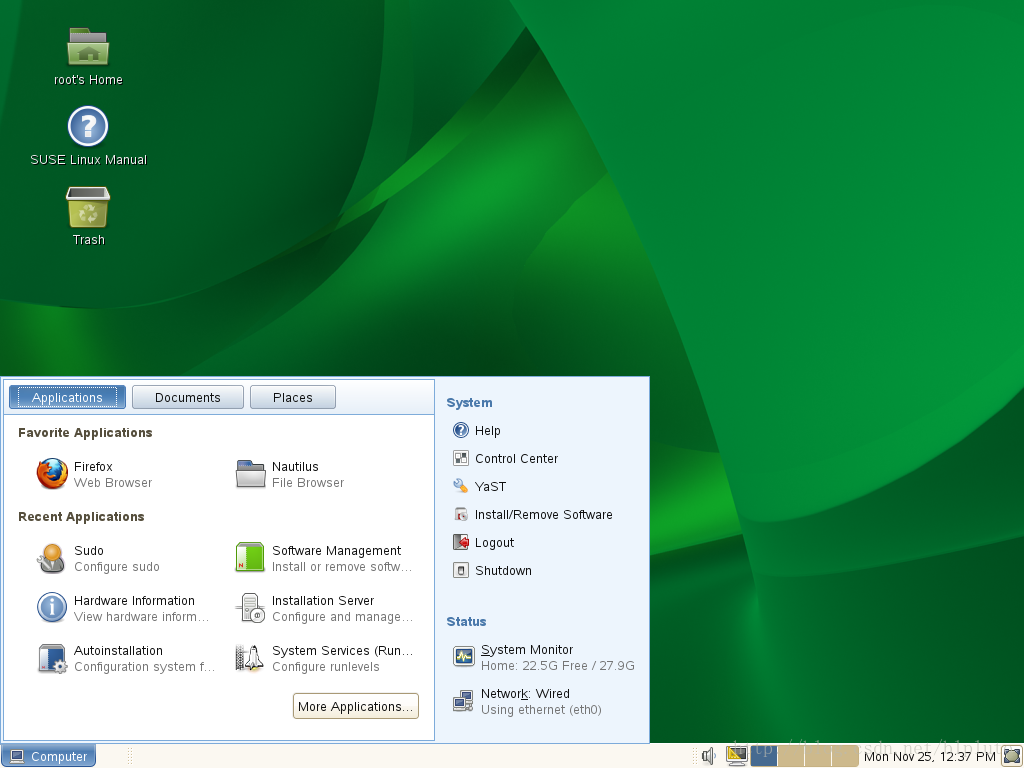
Task: Switch to the Applications tab
Action: 67,397
